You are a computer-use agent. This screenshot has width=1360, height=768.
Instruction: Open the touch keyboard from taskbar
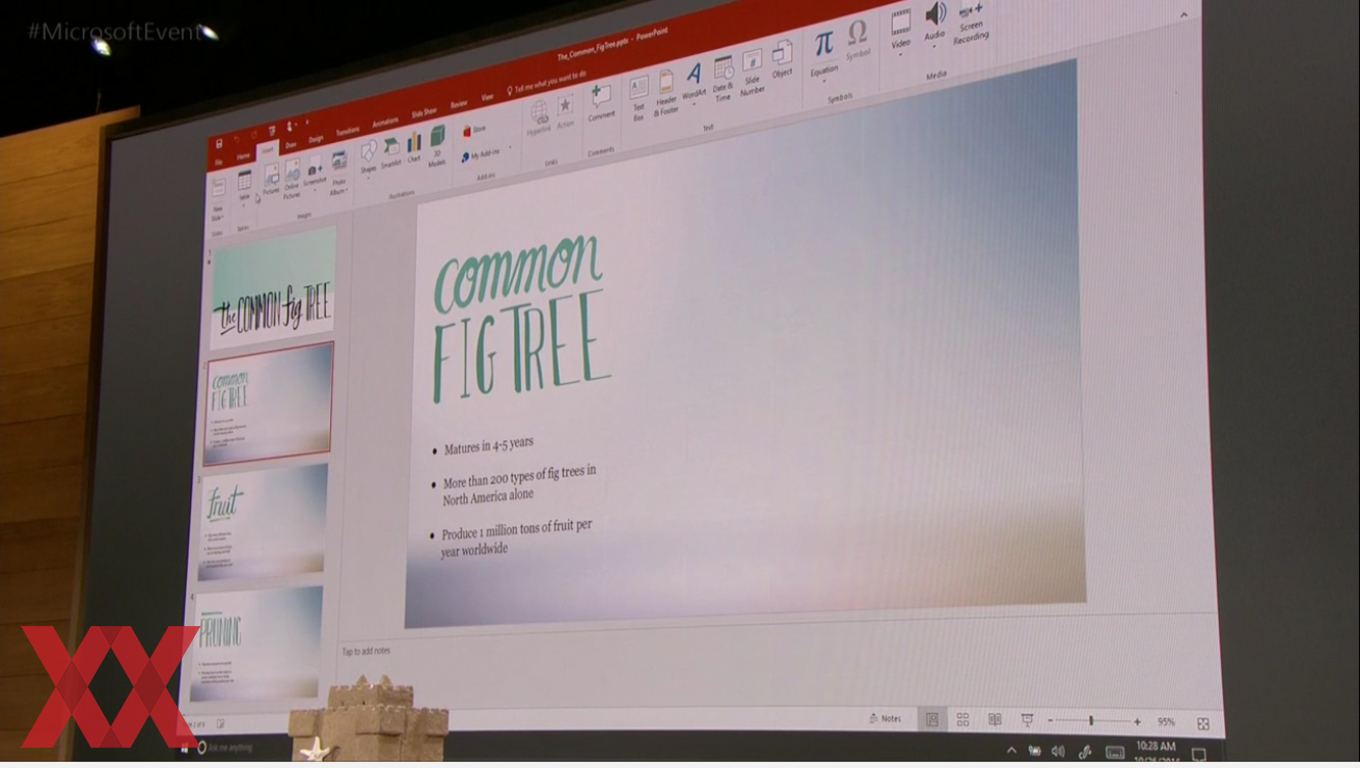coord(1115,753)
